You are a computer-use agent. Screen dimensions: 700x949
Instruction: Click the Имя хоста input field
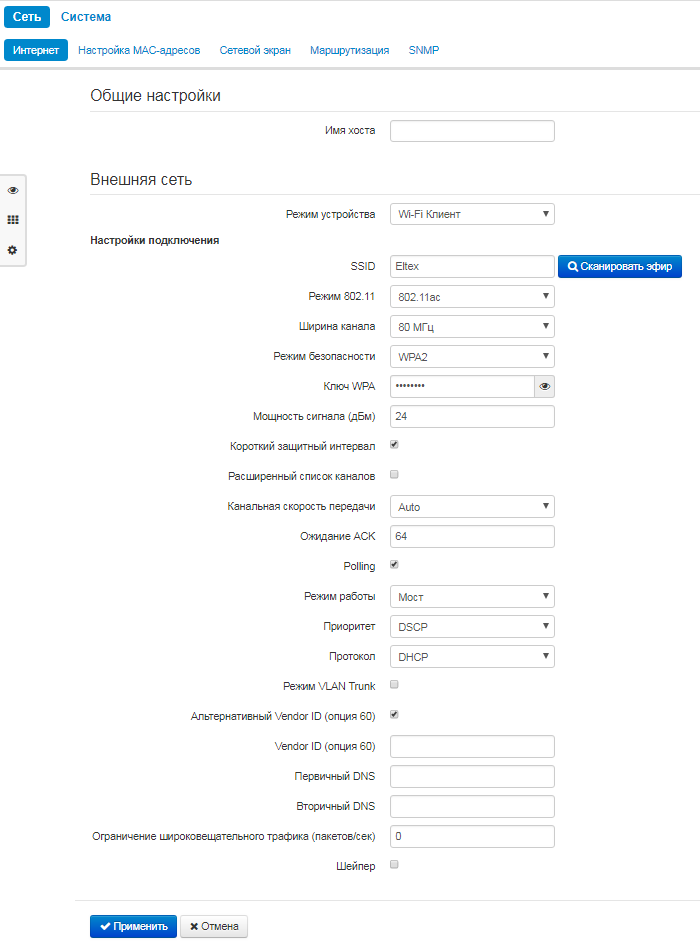(x=472, y=131)
